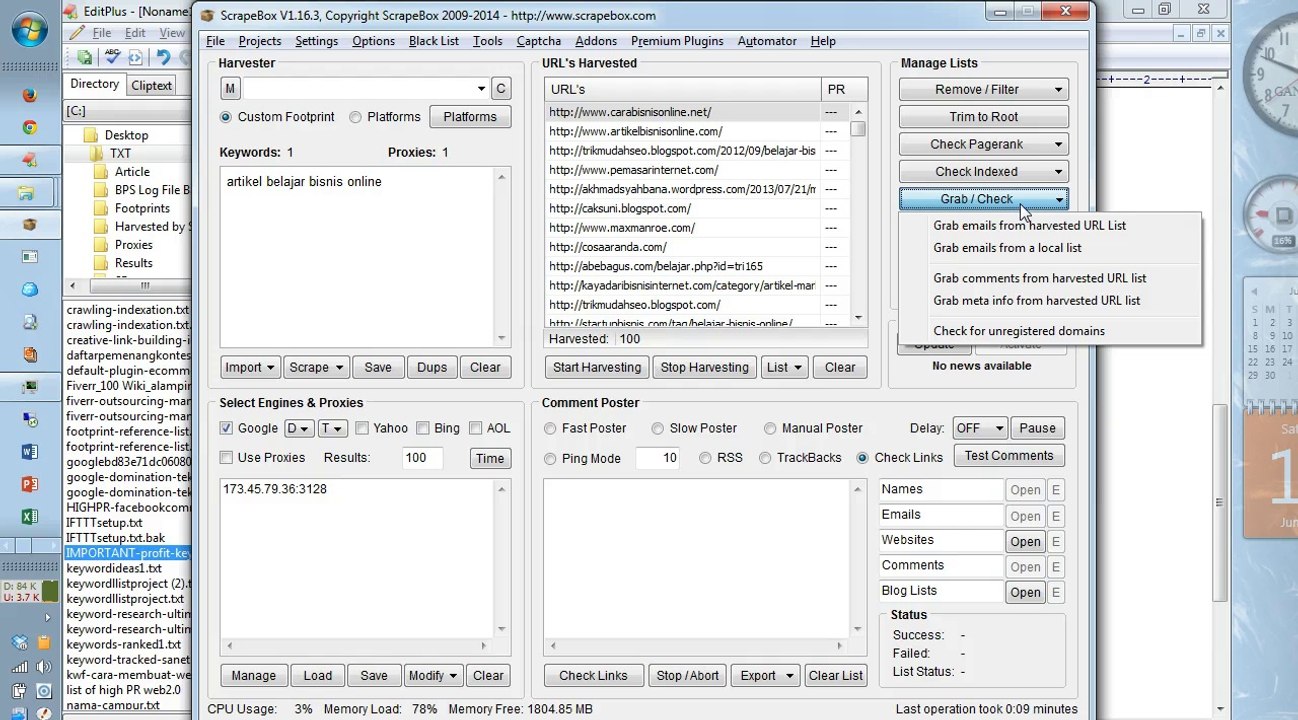This screenshot has height=720, width=1298.
Task: Click EditPlus spell check toolbar icon
Action: (x=112, y=58)
